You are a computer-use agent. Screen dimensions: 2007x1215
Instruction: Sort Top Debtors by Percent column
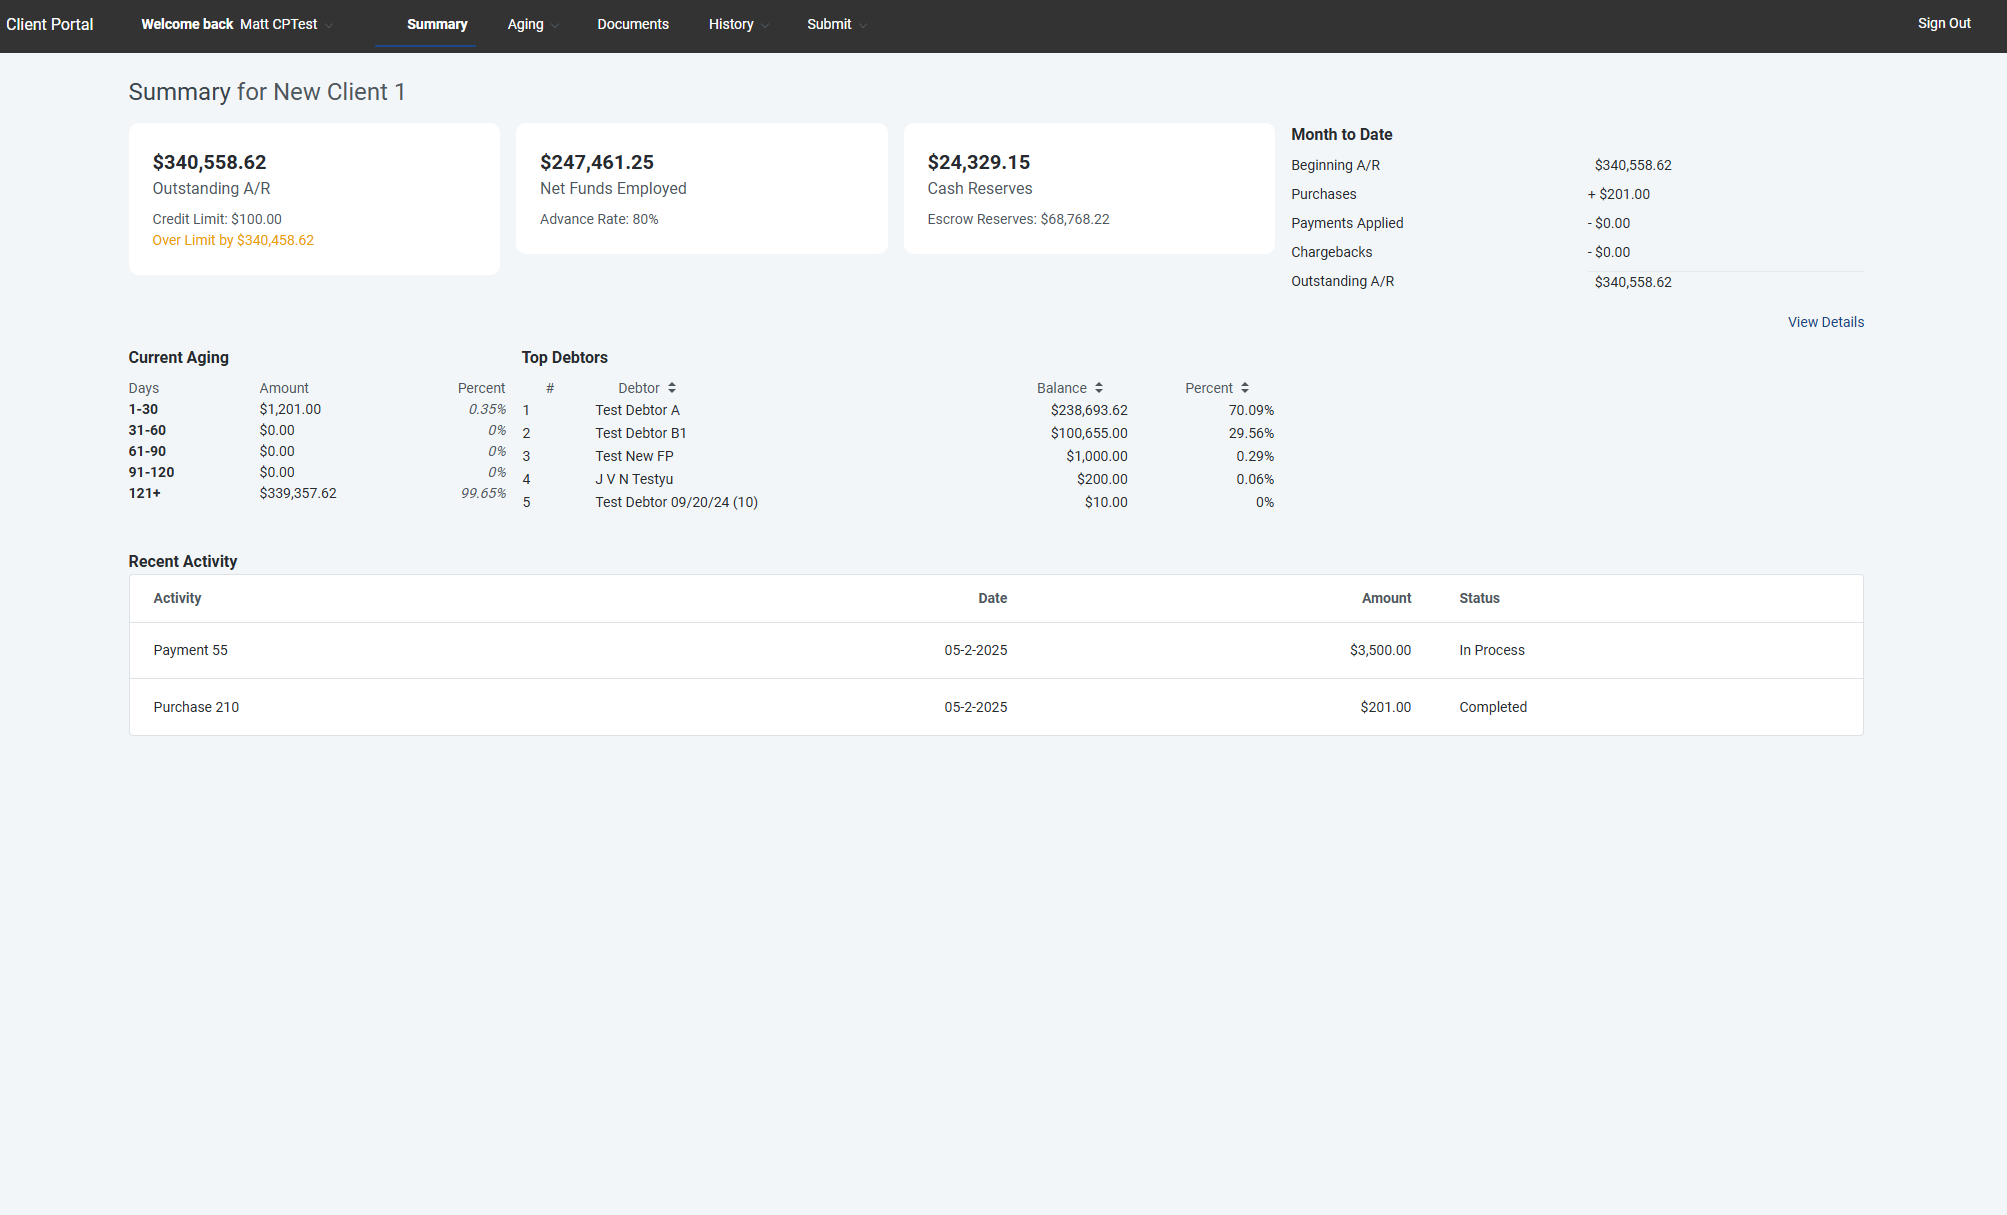click(1244, 387)
